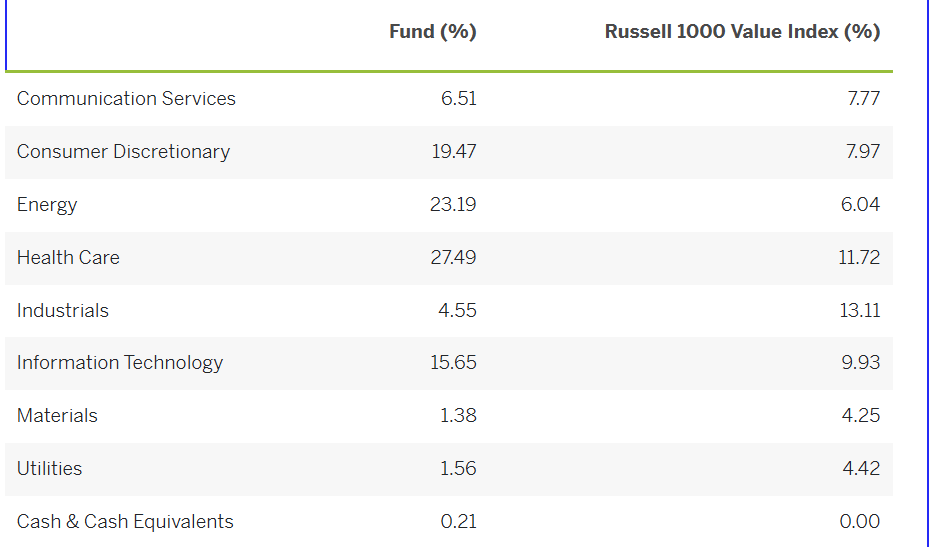Click the Health Care sector label
Viewport: 930px width, 547px height.
pos(68,258)
